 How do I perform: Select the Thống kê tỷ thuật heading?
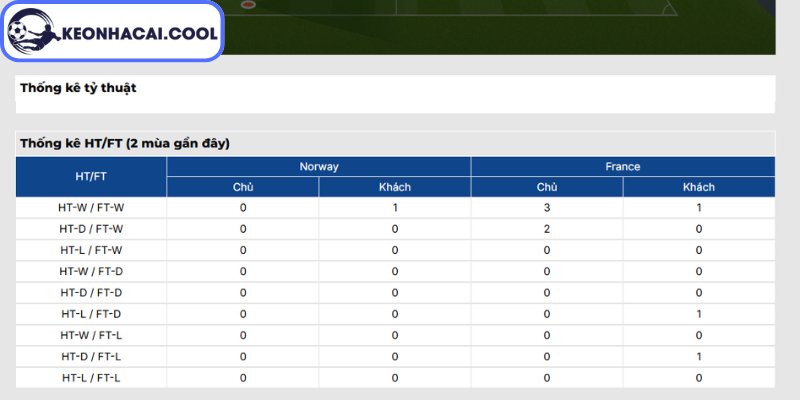click(78, 88)
